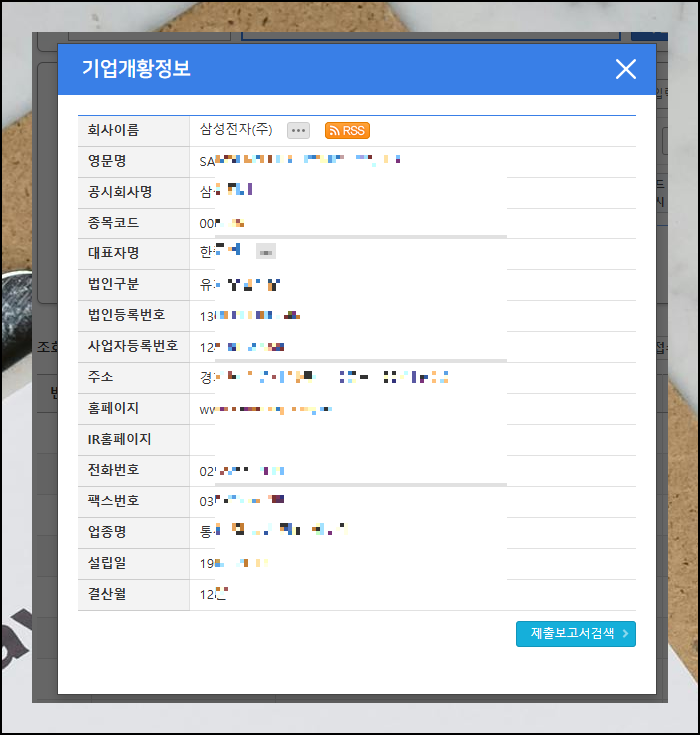
Task: Click the 주소 label cell
Action: click(x=134, y=378)
